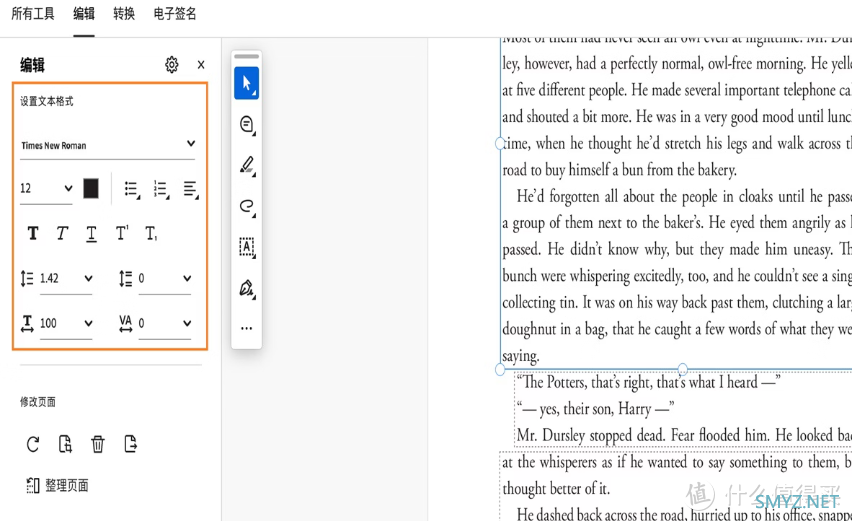Toggle bold text formatting
The width and height of the screenshot is (852, 521).
pos(33,234)
